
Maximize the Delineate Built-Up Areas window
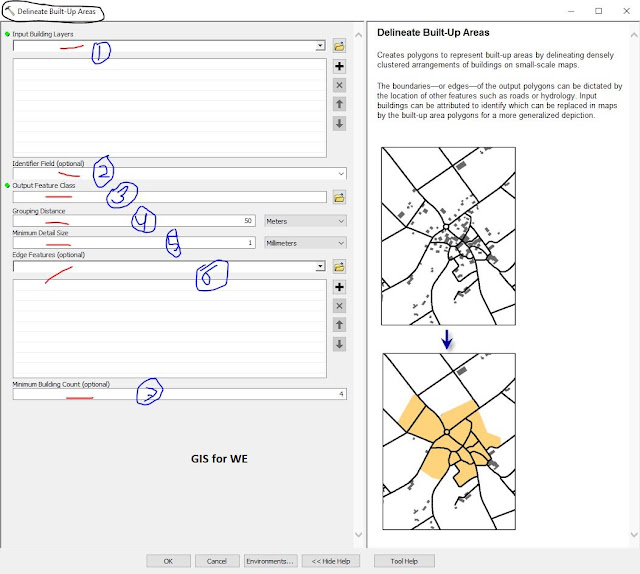tap(598, 11)
